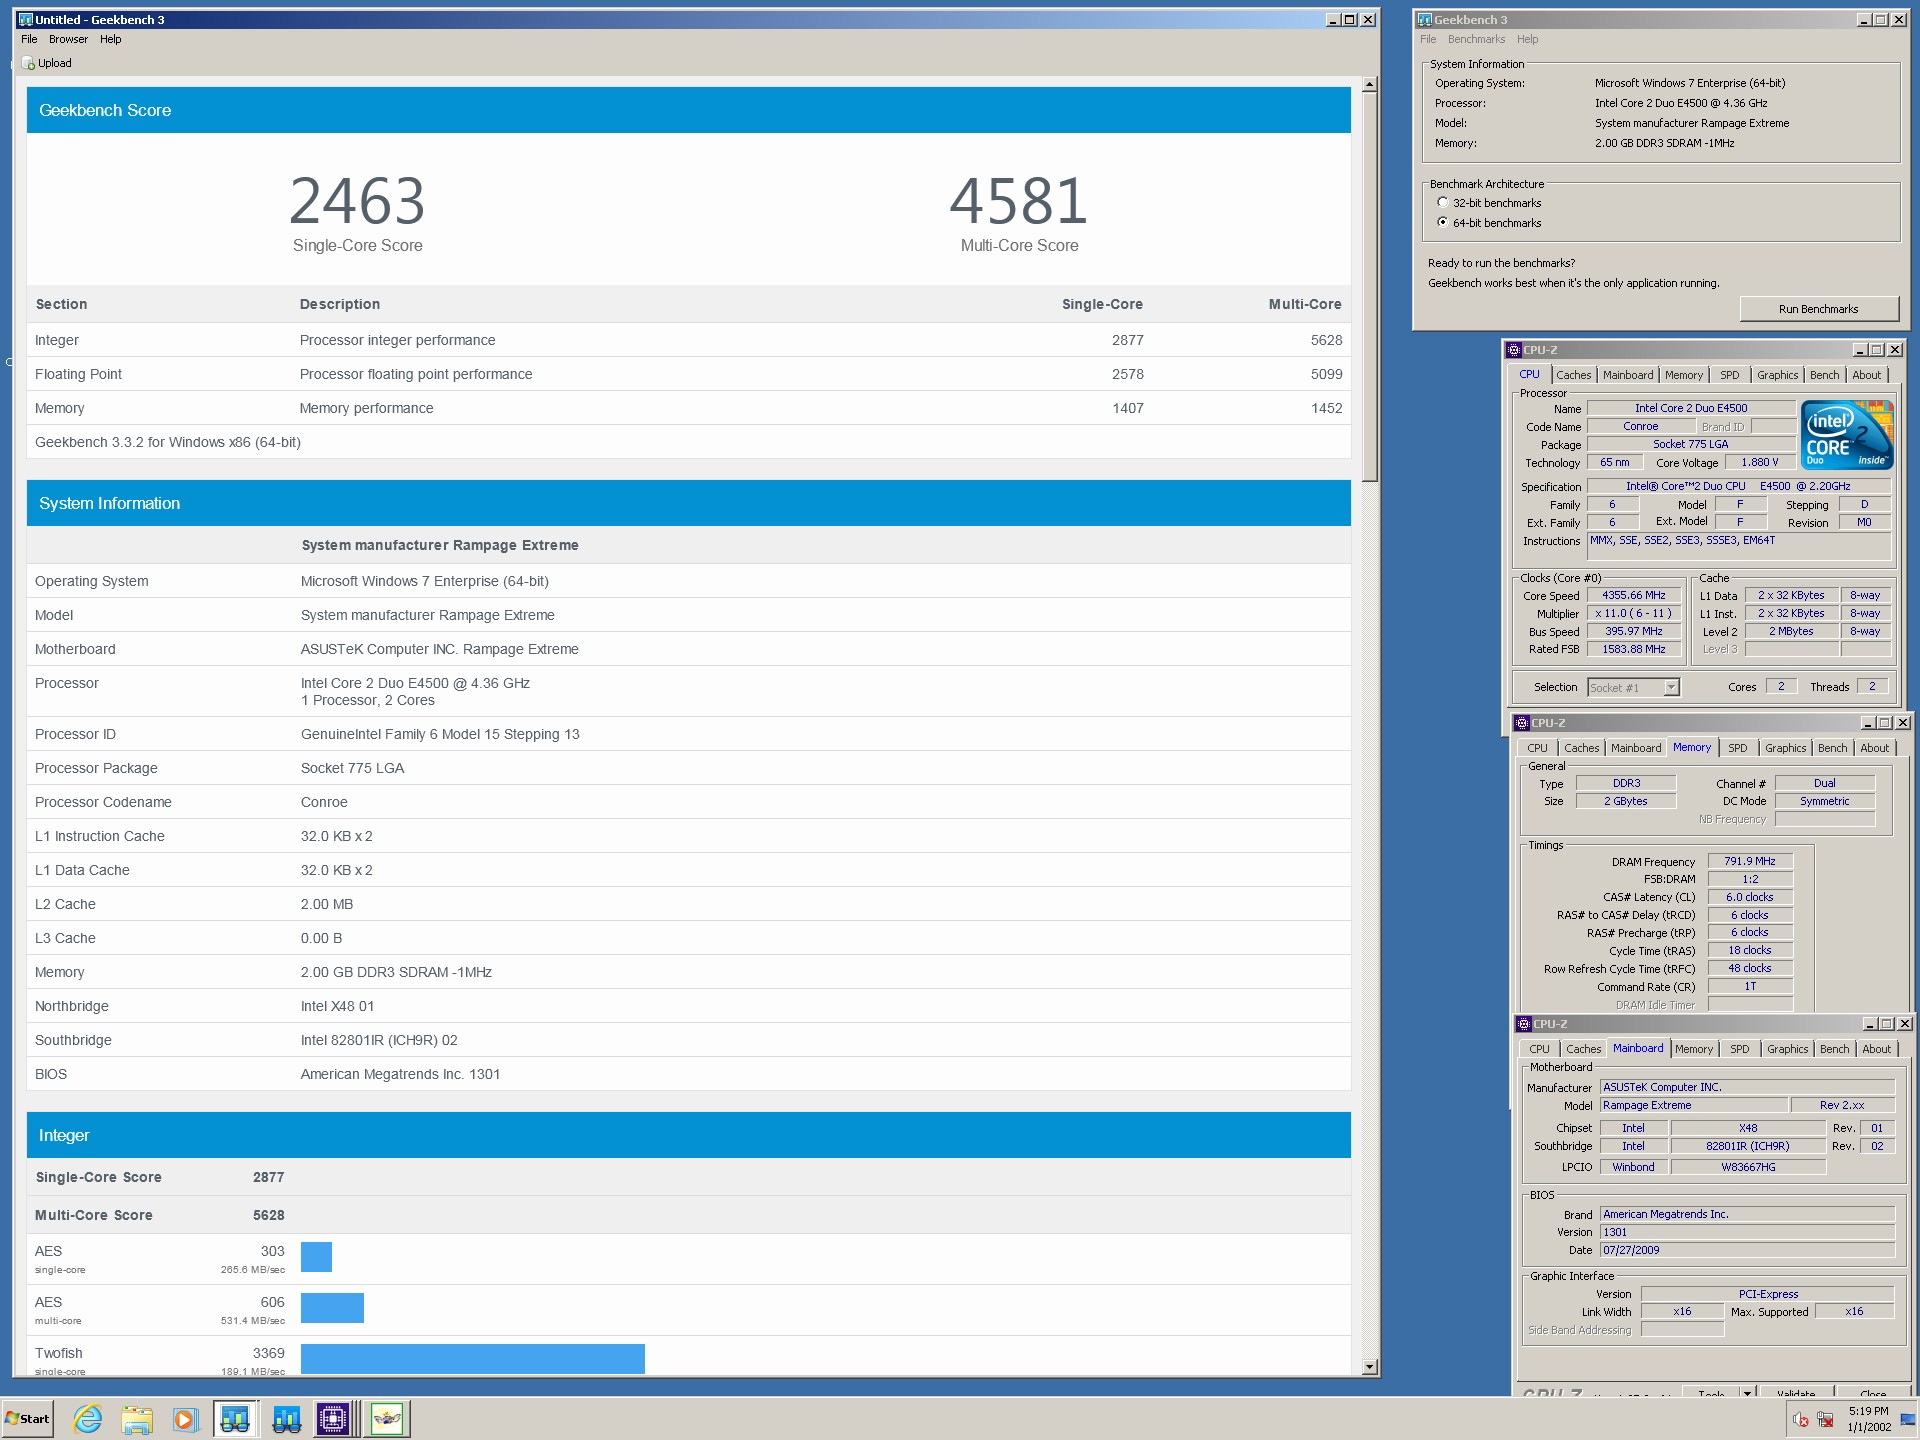
Task: Click the Upload icon in the Geekbench toolbar
Action: click(28, 63)
